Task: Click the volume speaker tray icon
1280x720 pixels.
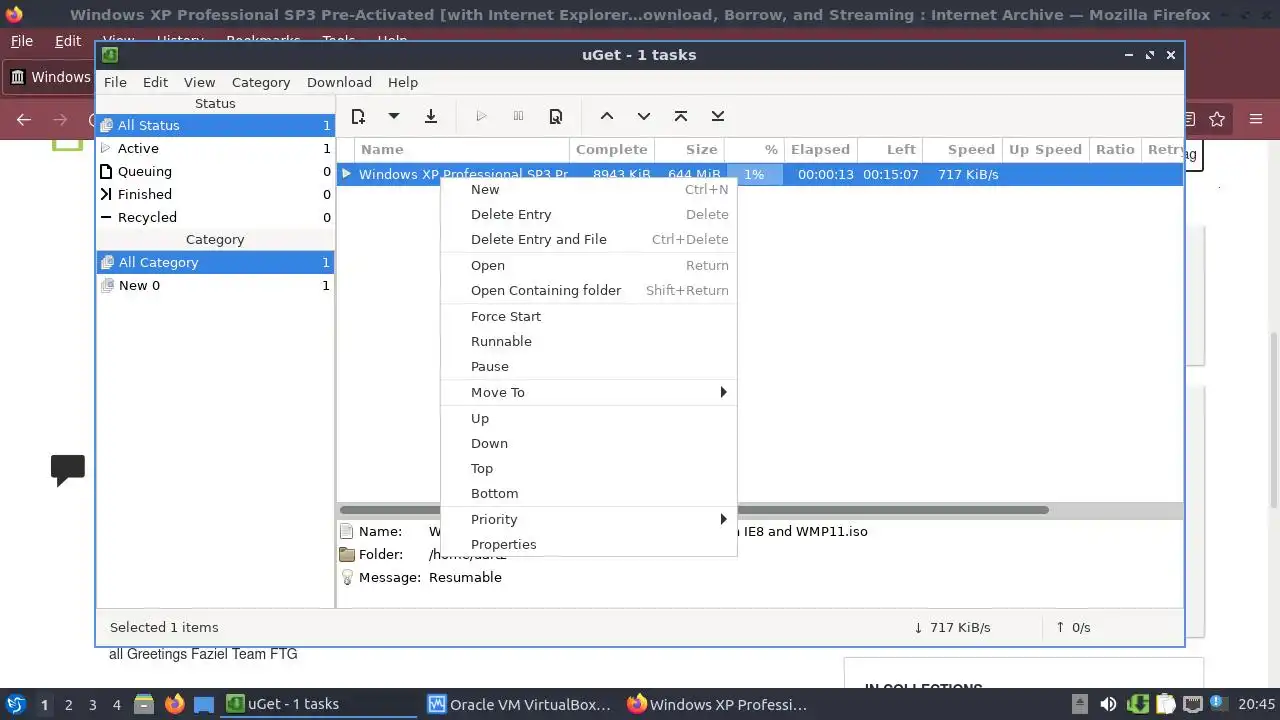Action: [1107, 704]
